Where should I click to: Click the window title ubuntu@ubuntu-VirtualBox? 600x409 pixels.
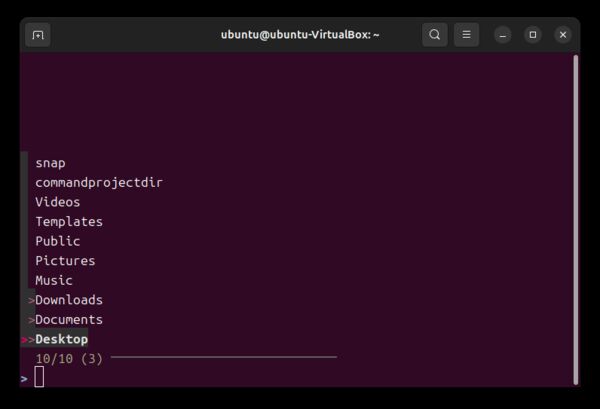300,35
